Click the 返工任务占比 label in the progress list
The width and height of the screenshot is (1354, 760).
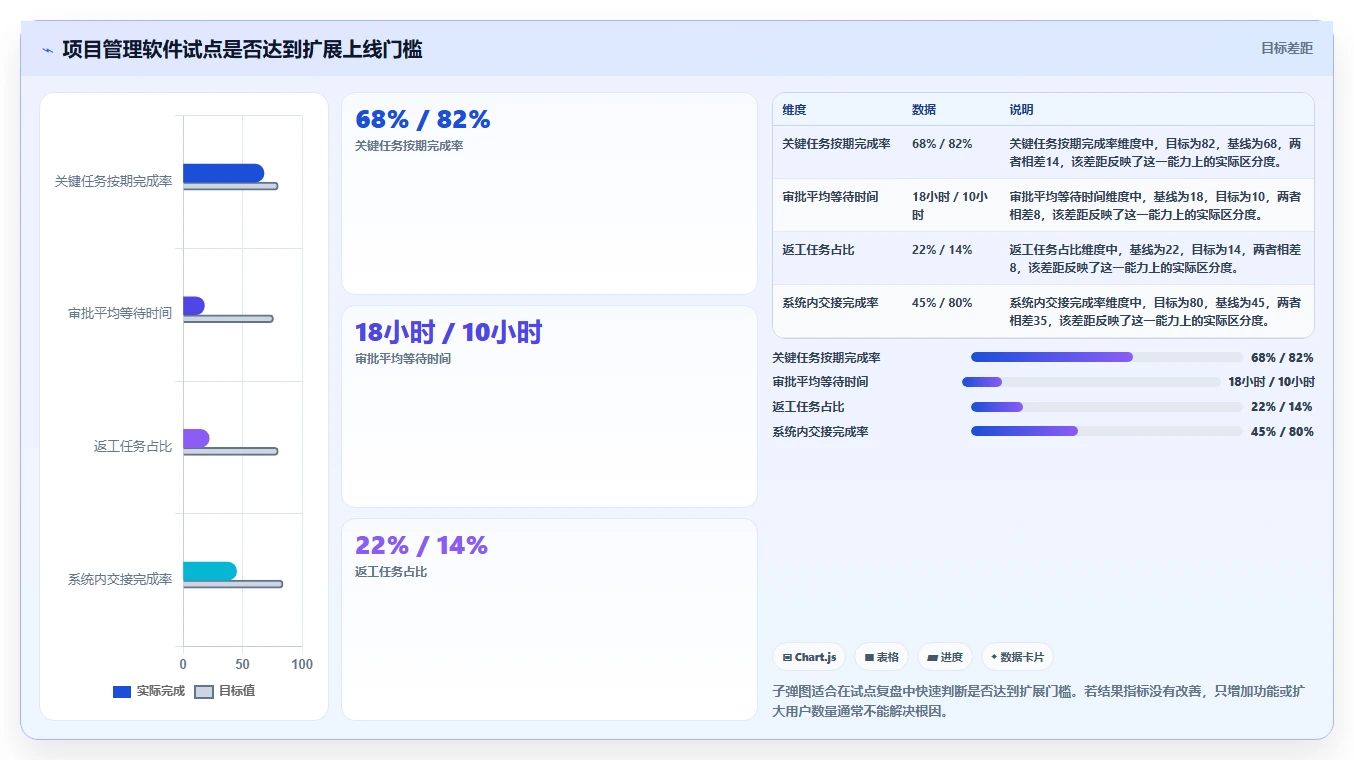click(808, 407)
